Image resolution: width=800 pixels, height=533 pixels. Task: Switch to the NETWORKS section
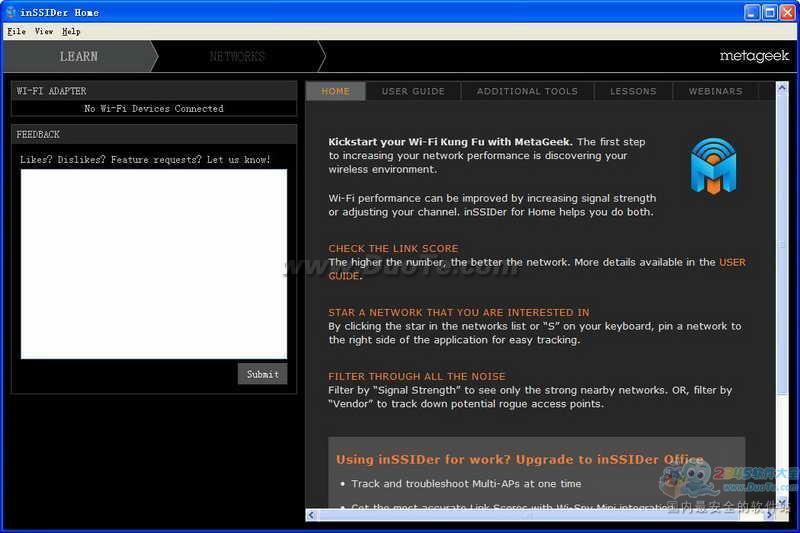coord(237,57)
